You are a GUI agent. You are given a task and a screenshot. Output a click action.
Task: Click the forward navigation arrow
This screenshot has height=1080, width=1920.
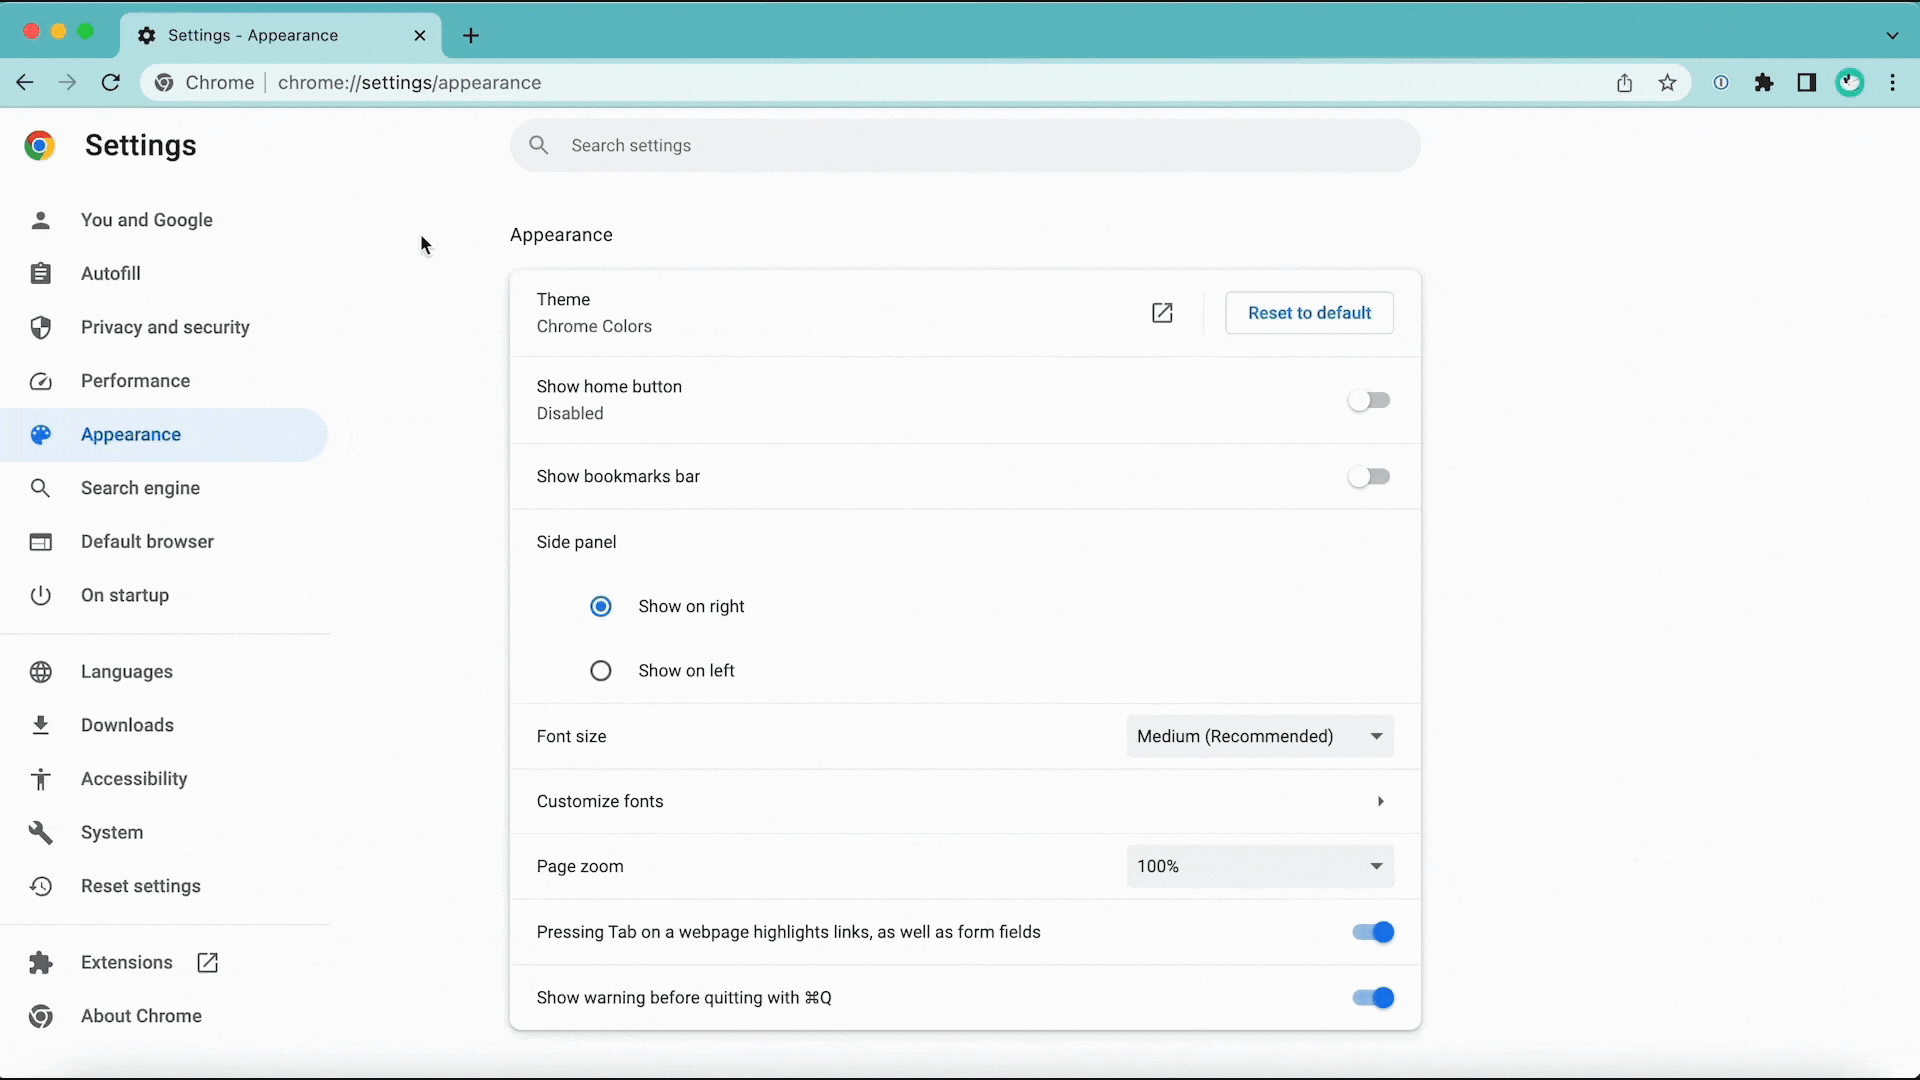pos(68,83)
